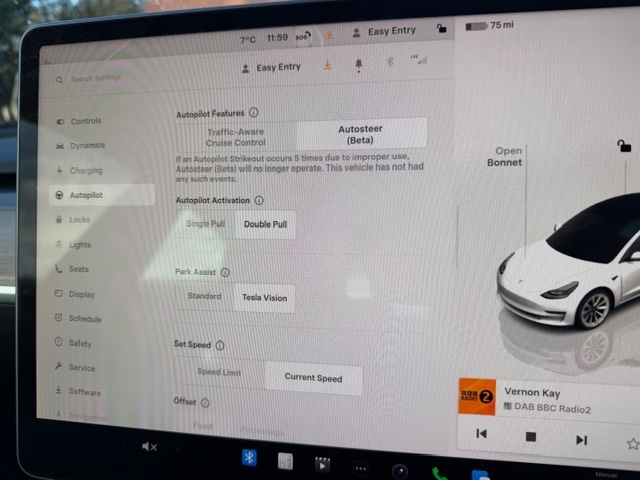Stop BBC Radio2 playback
The image size is (640, 480).
pos(531,437)
